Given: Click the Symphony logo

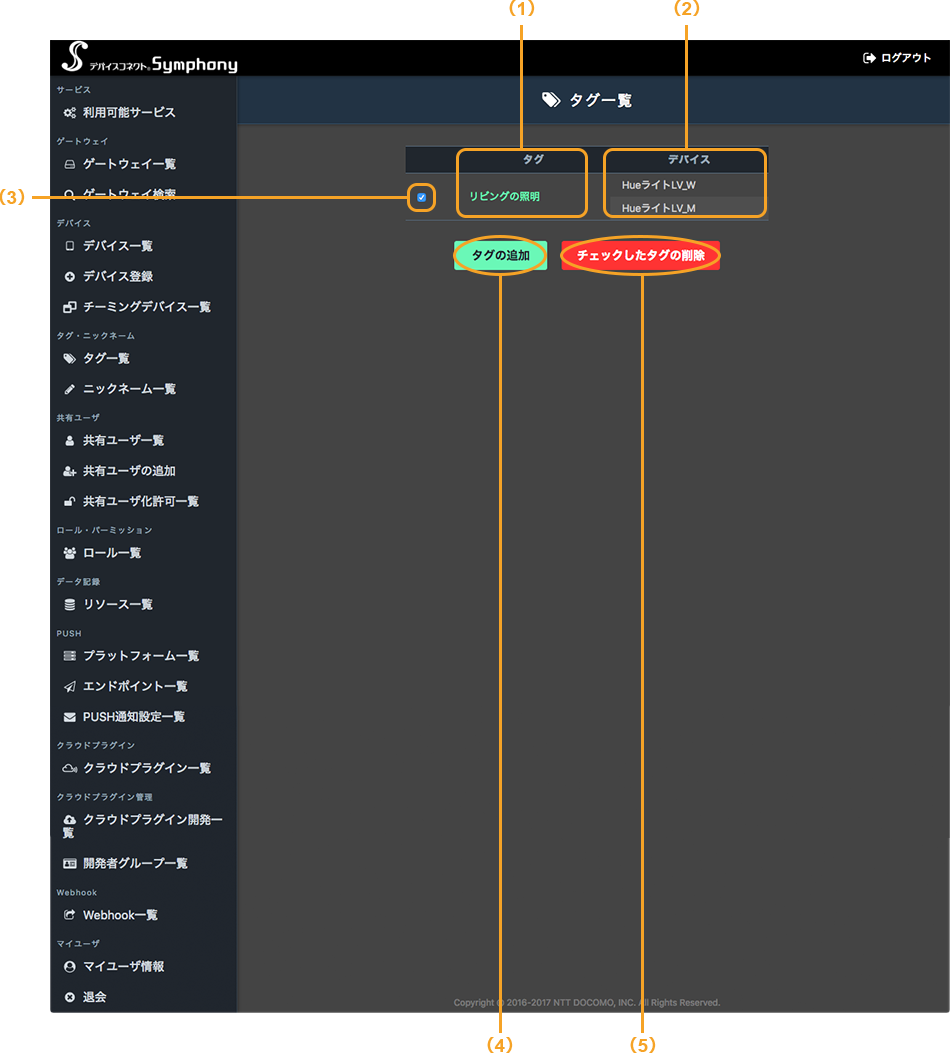Looking at the screenshot, I should click(x=150, y=58).
